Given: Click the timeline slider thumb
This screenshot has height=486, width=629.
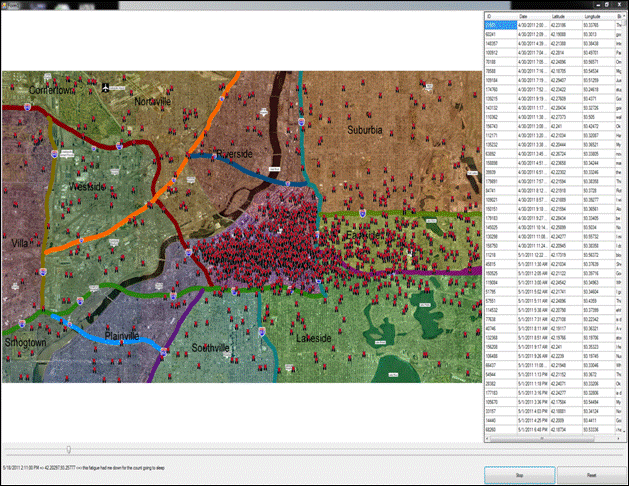Looking at the screenshot, I should pos(68,449).
